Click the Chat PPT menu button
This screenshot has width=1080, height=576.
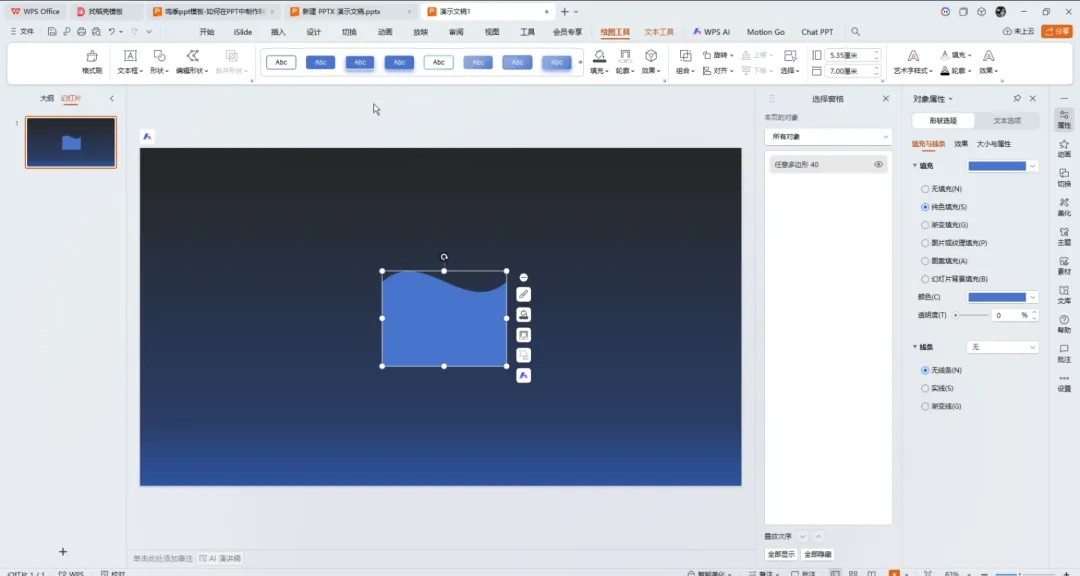[817, 32]
